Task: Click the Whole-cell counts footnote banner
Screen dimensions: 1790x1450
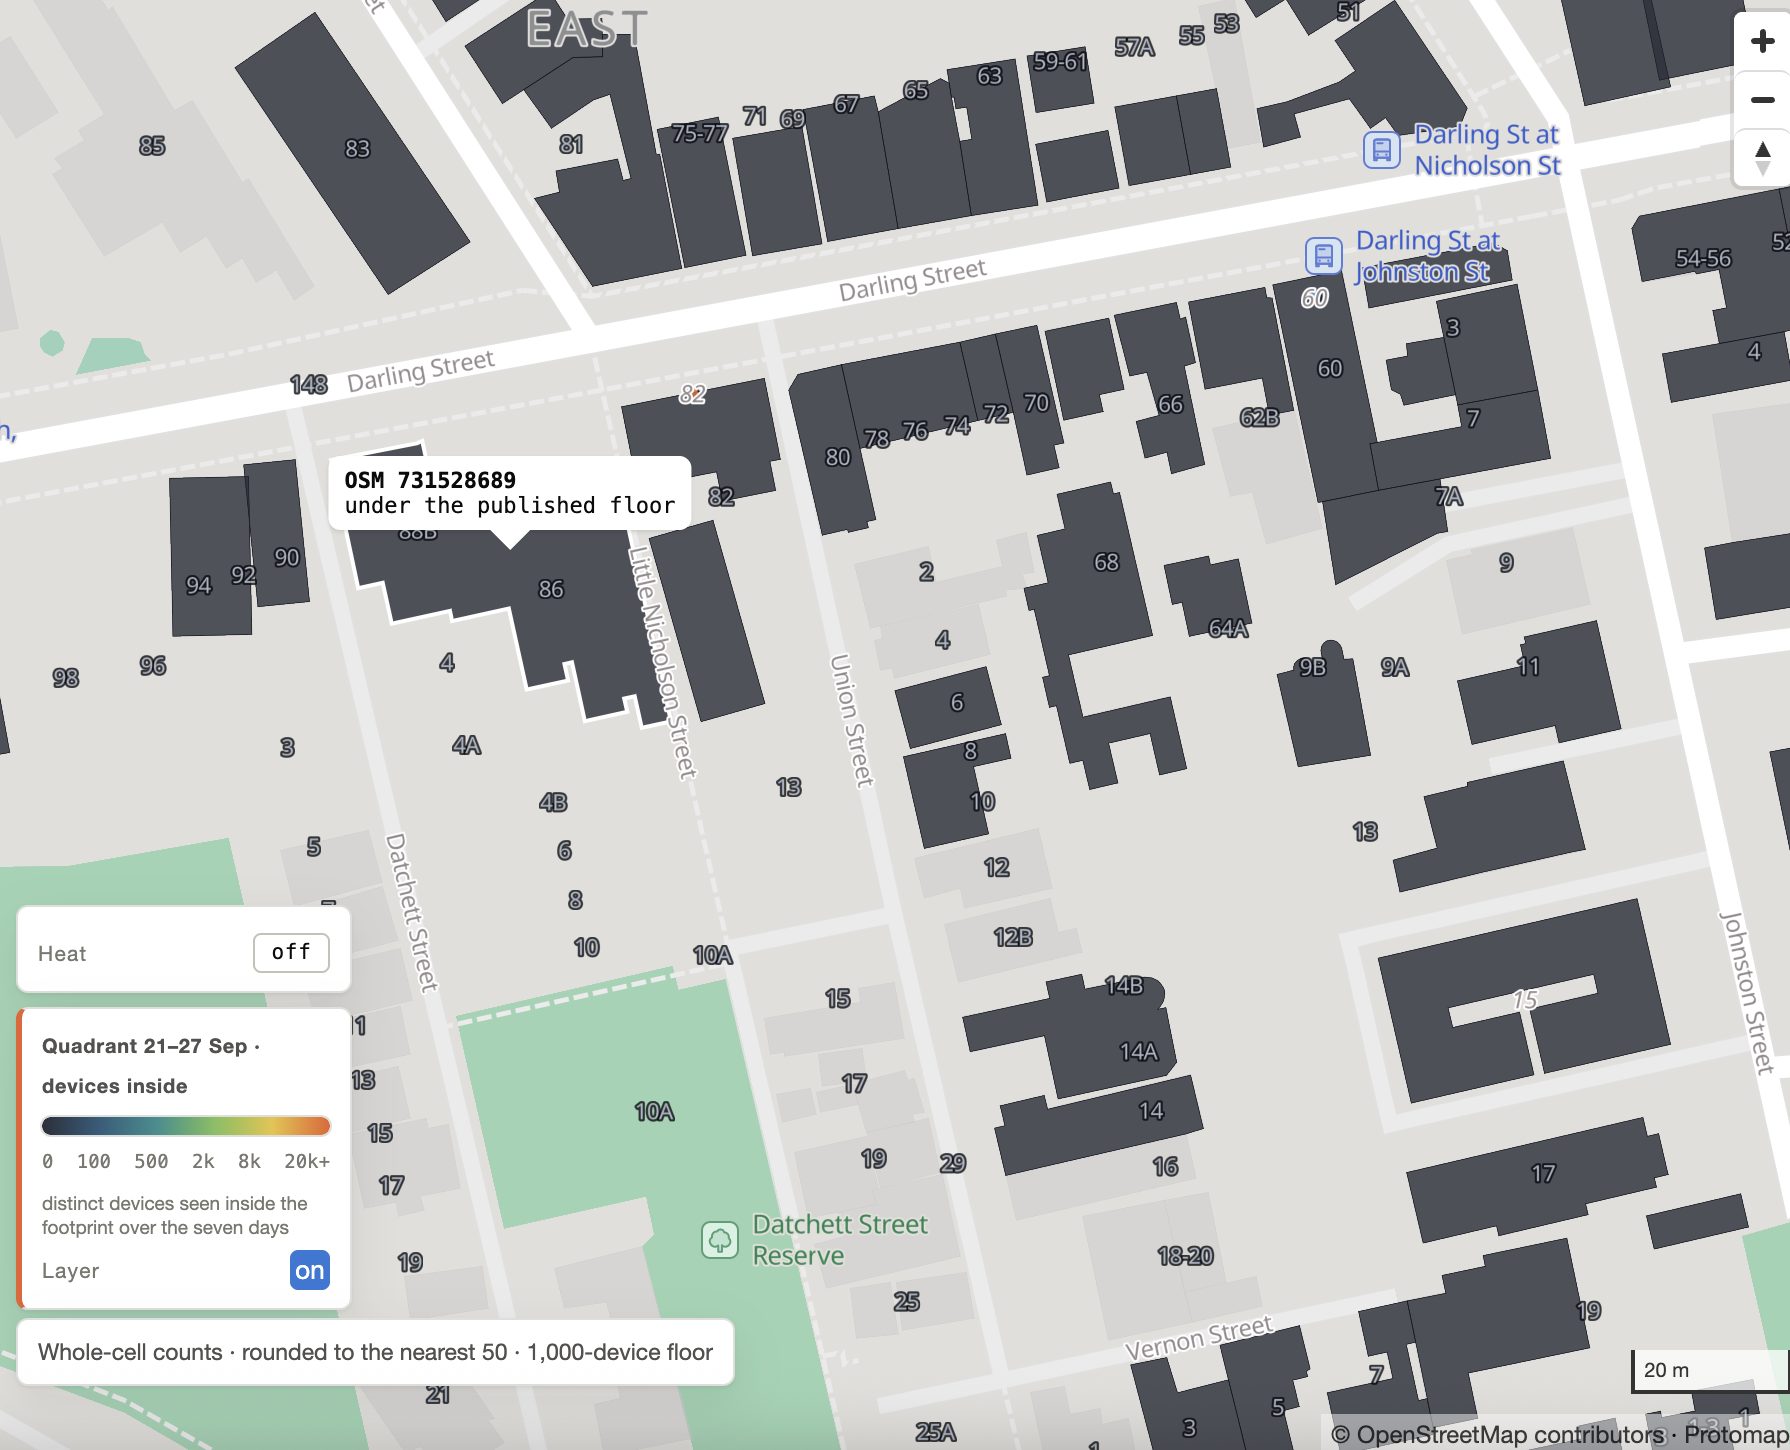Action: [x=376, y=1352]
